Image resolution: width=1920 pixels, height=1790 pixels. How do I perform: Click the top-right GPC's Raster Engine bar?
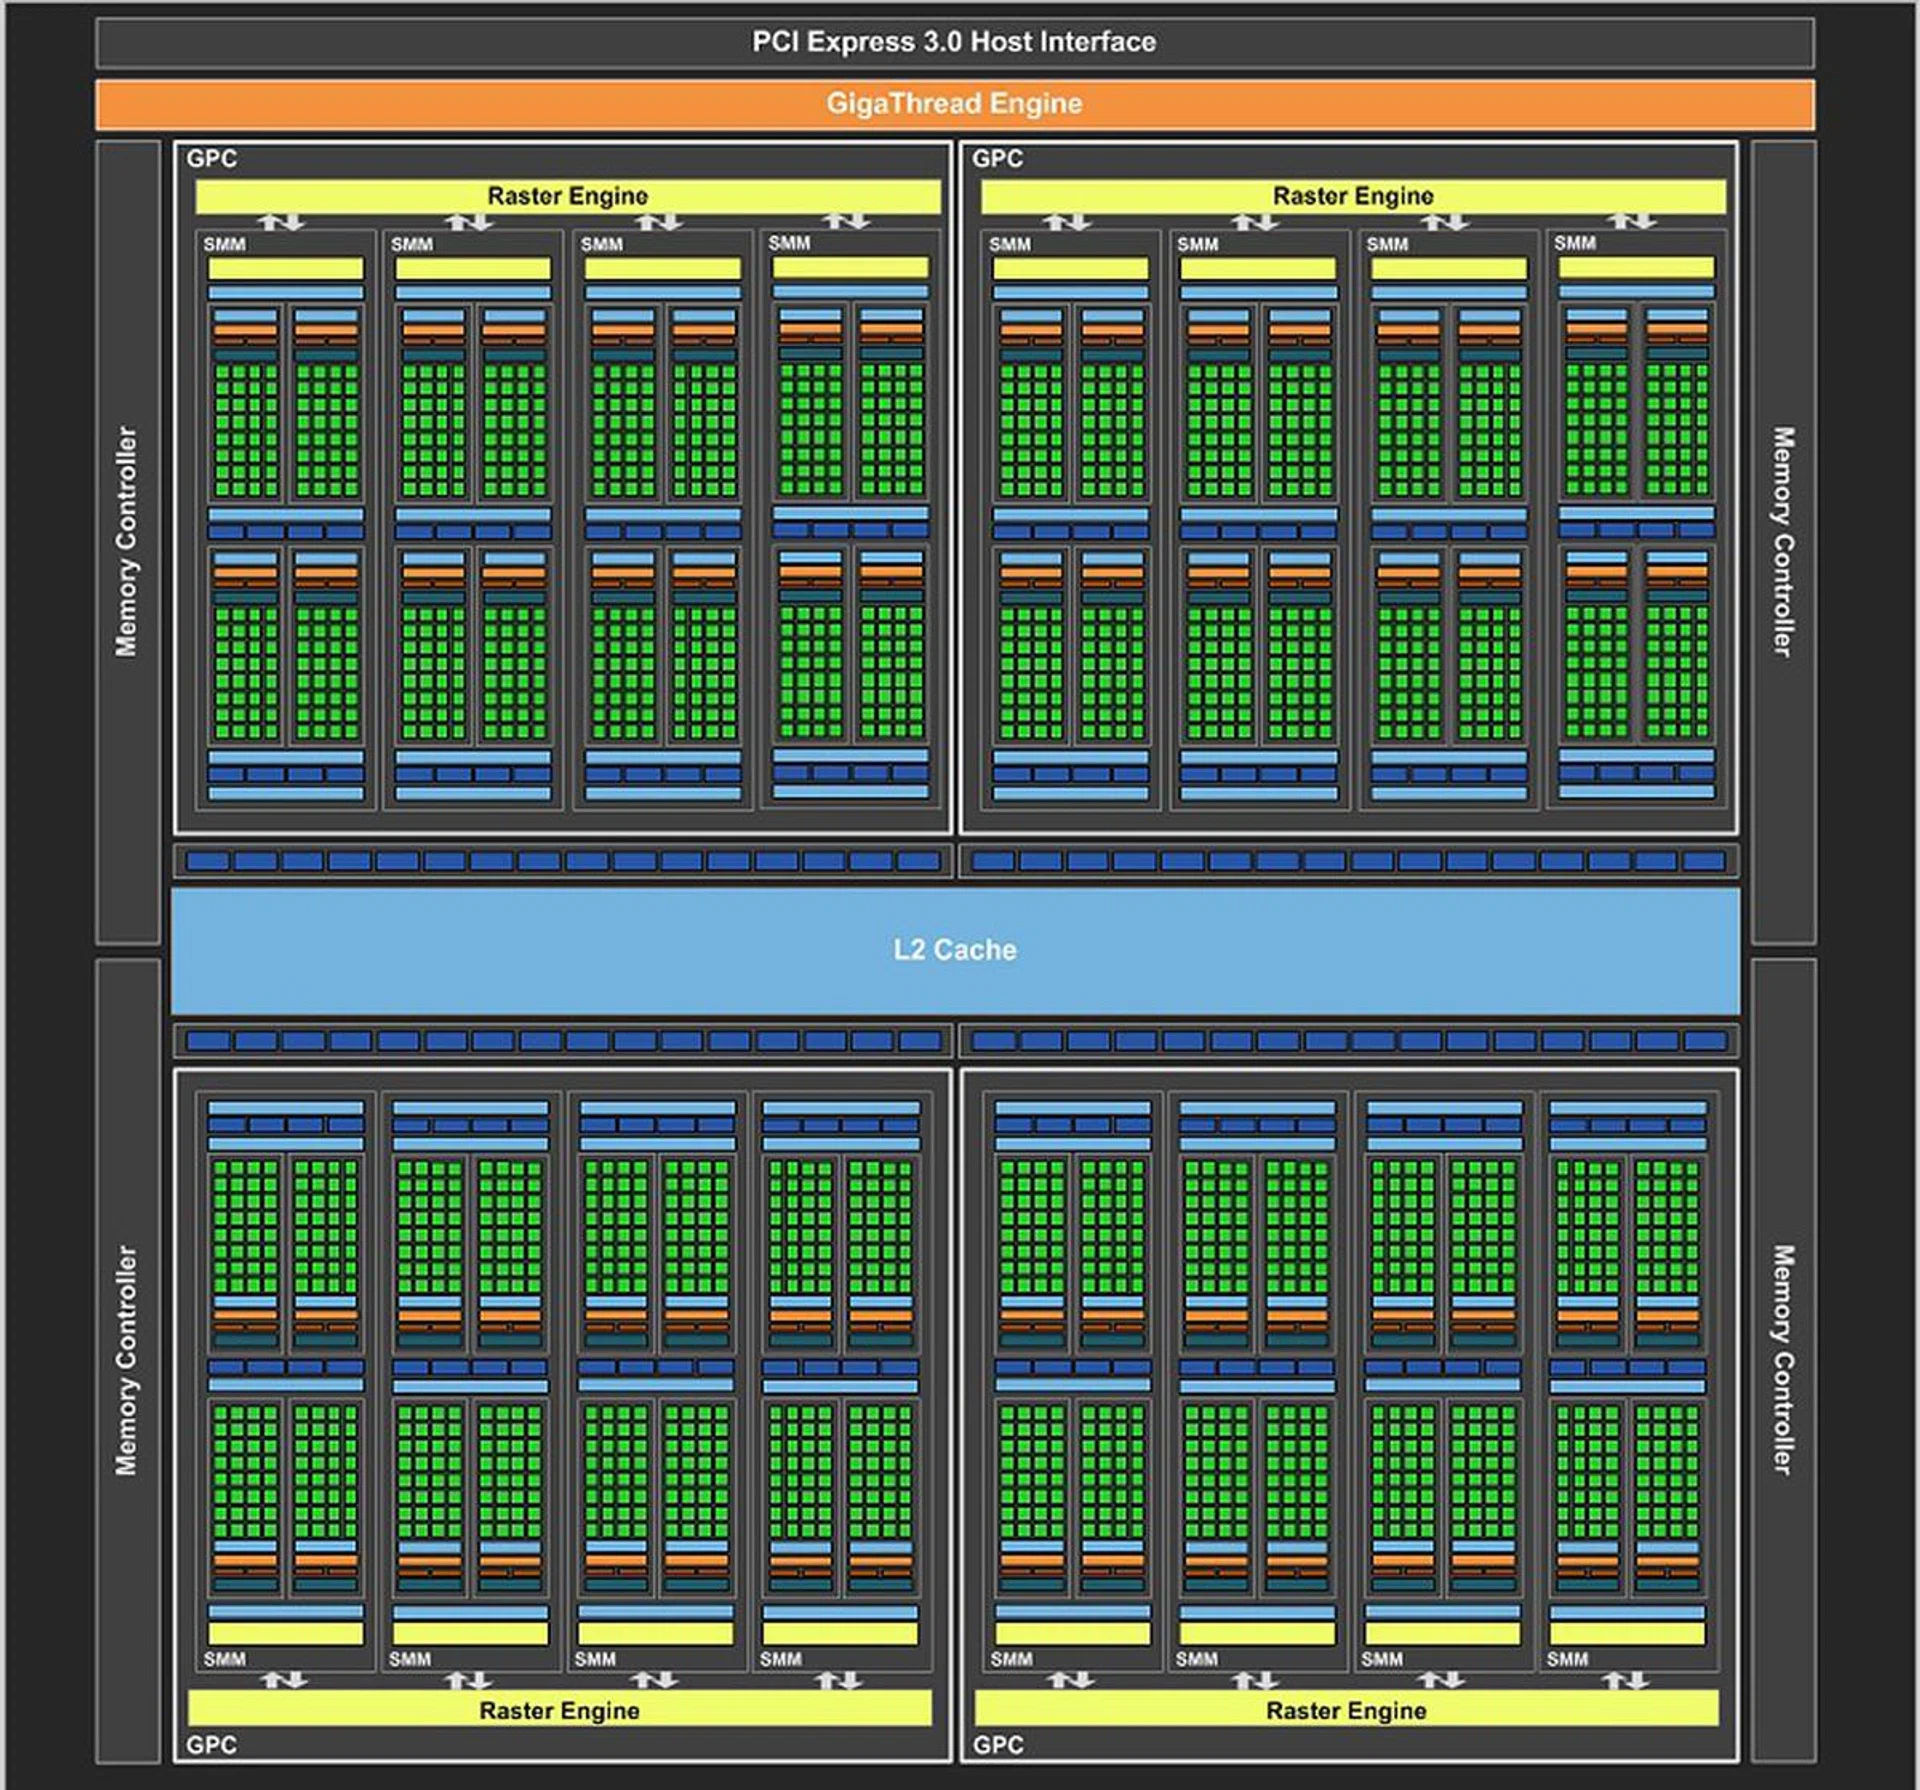pyautogui.click(x=1352, y=196)
